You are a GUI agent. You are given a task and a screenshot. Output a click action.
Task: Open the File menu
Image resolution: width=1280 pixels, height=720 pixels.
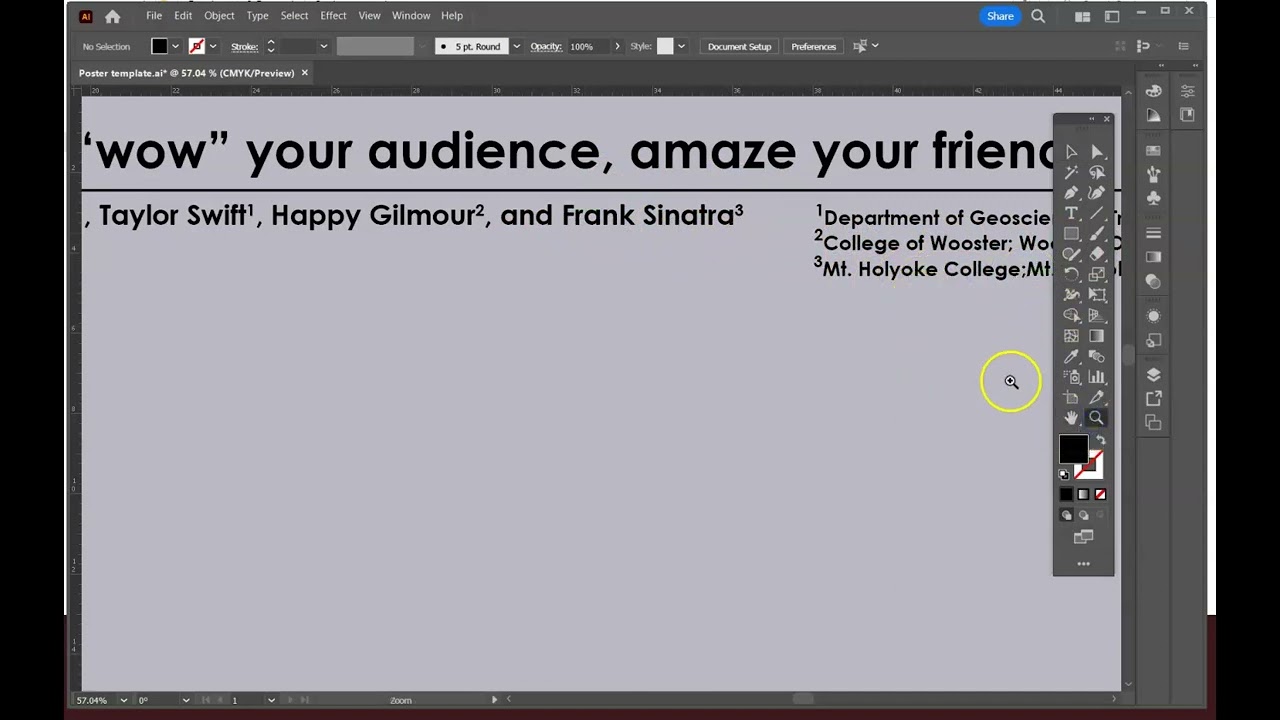click(154, 16)
